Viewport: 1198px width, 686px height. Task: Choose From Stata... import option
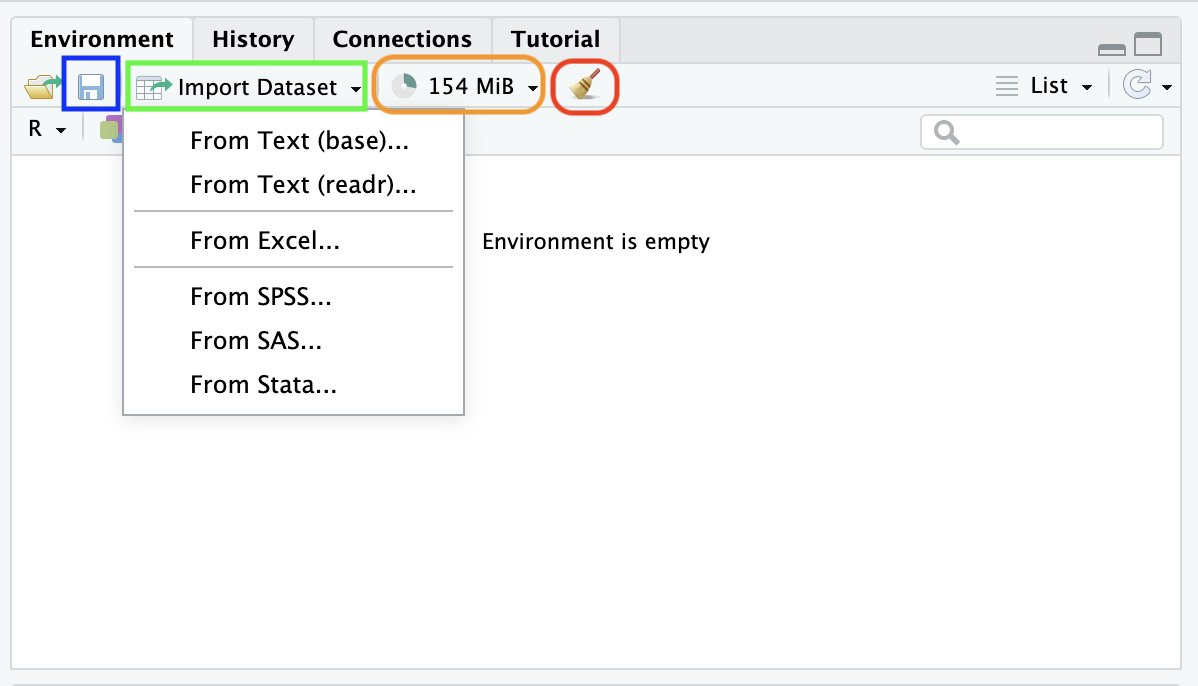click(x=263, y=385)
